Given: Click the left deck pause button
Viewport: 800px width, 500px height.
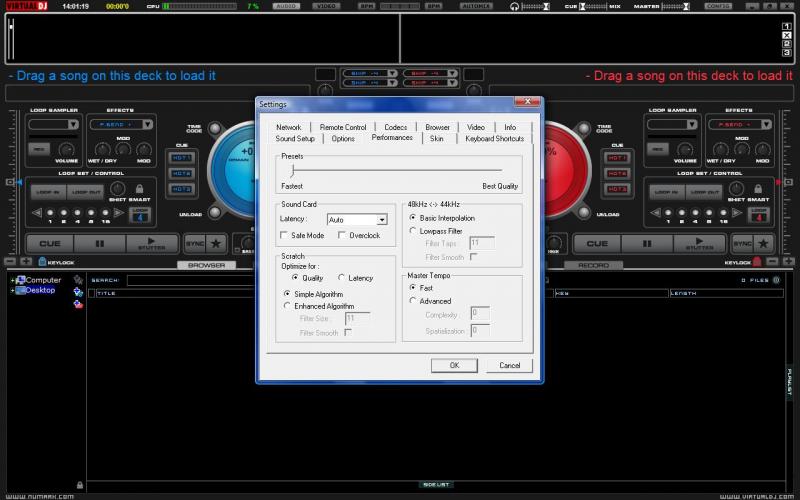Looking at the screenshot, I should click(99, 244).
